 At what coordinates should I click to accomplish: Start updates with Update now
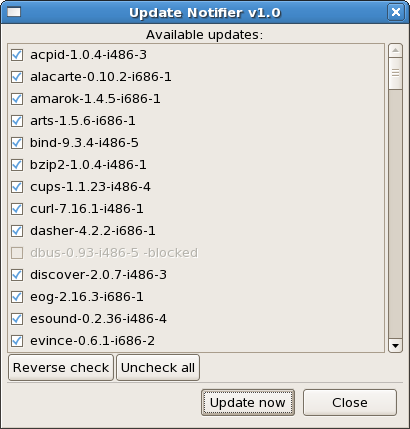248,403
